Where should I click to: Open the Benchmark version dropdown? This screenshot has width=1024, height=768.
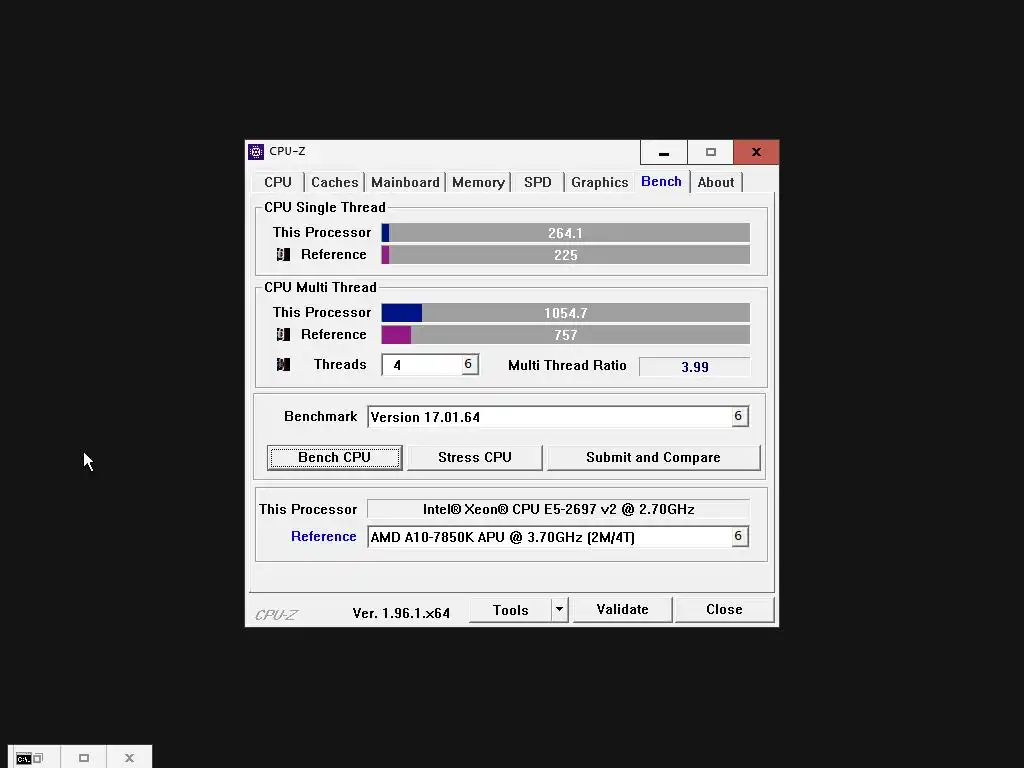click(x=739, y=416)
